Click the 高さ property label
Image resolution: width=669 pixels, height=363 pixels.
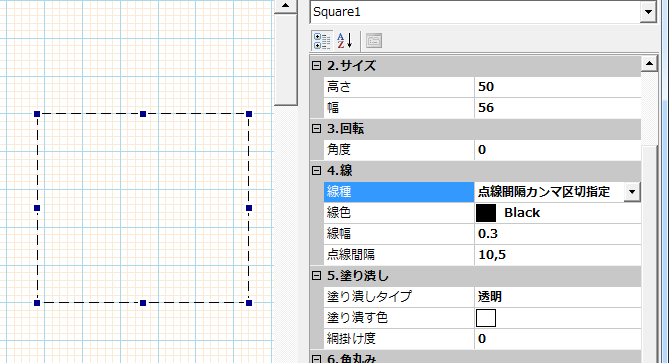(x=339, y=87)
